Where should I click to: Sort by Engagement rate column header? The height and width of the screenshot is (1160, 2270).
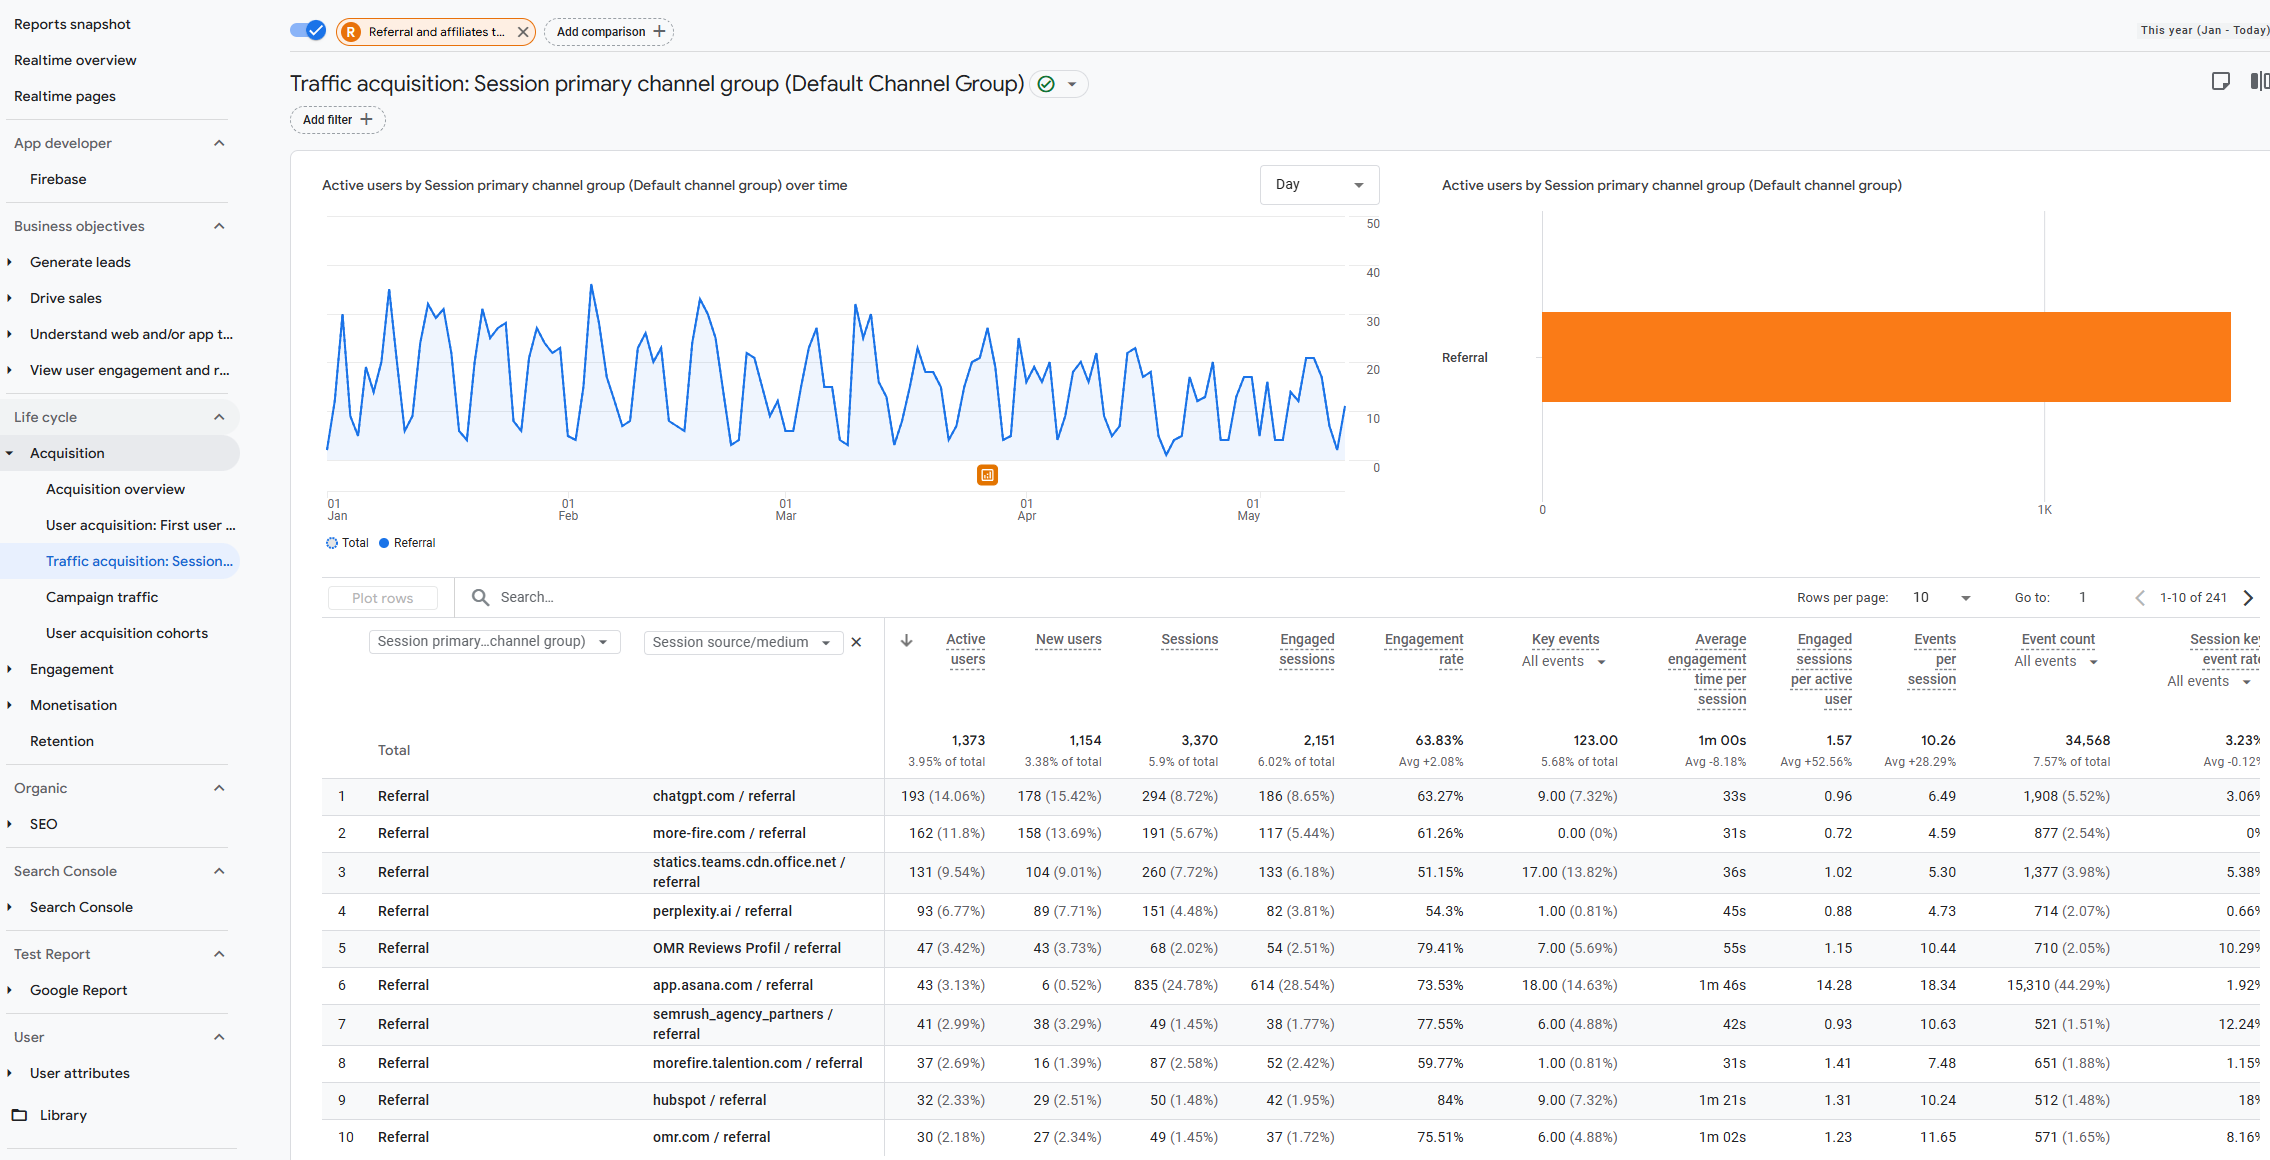(x=1424, y=649)
